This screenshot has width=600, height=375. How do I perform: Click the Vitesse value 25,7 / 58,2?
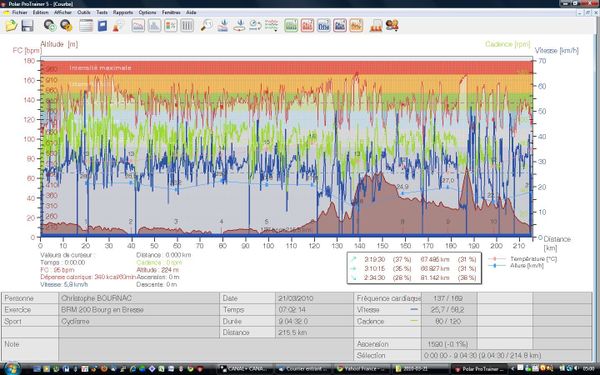[449, 310]
